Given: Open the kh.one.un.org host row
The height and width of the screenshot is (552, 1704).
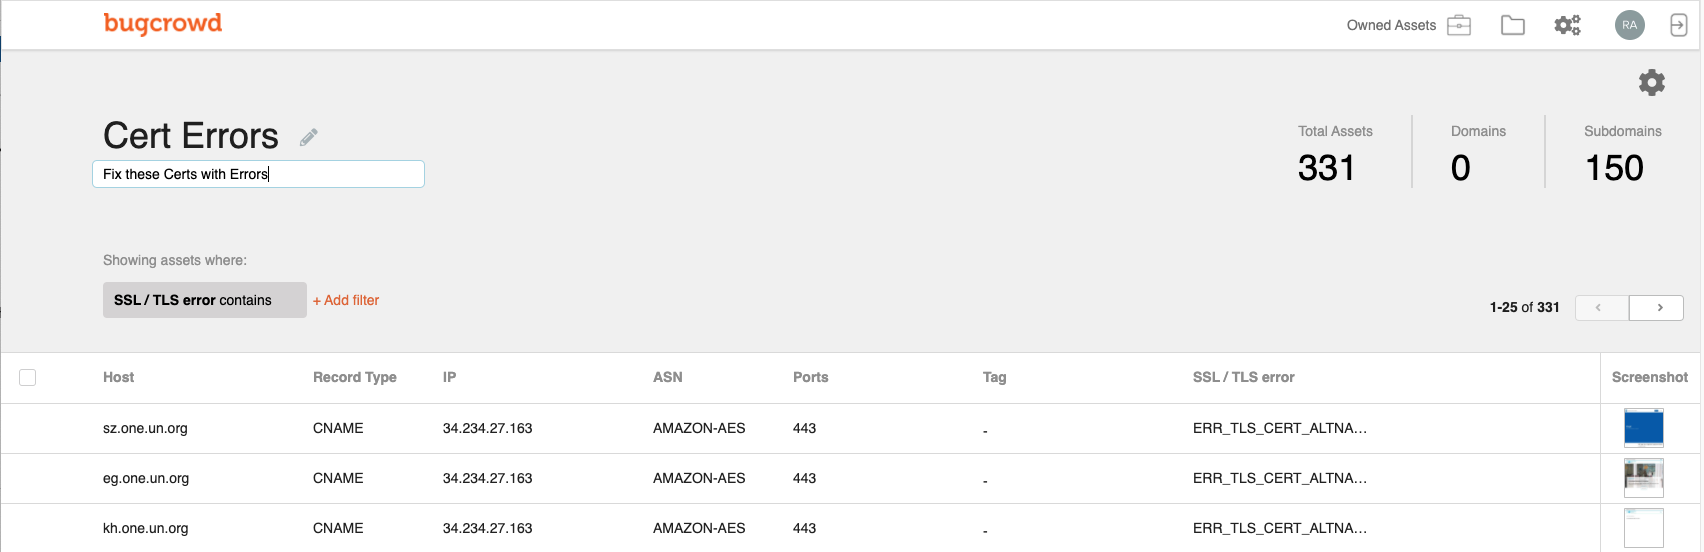Looking at the screenshot, I should [850, 528].
